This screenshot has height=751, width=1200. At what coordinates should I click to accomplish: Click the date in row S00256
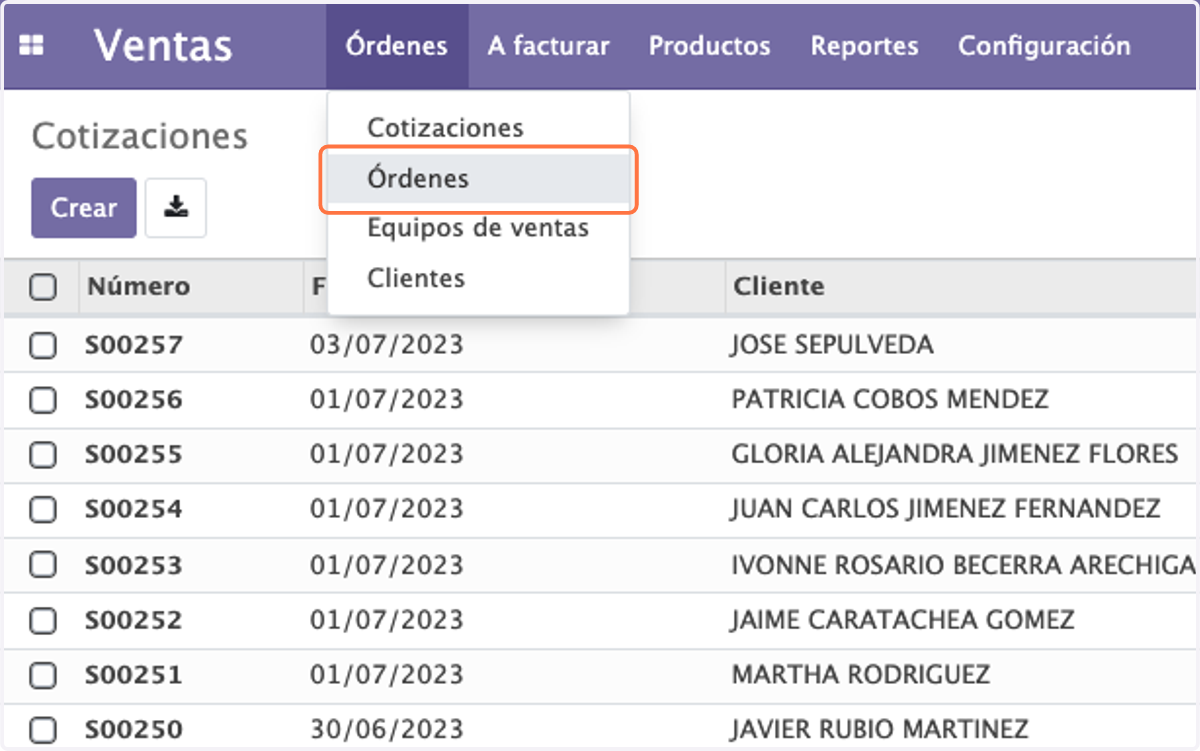pos(387,400)
